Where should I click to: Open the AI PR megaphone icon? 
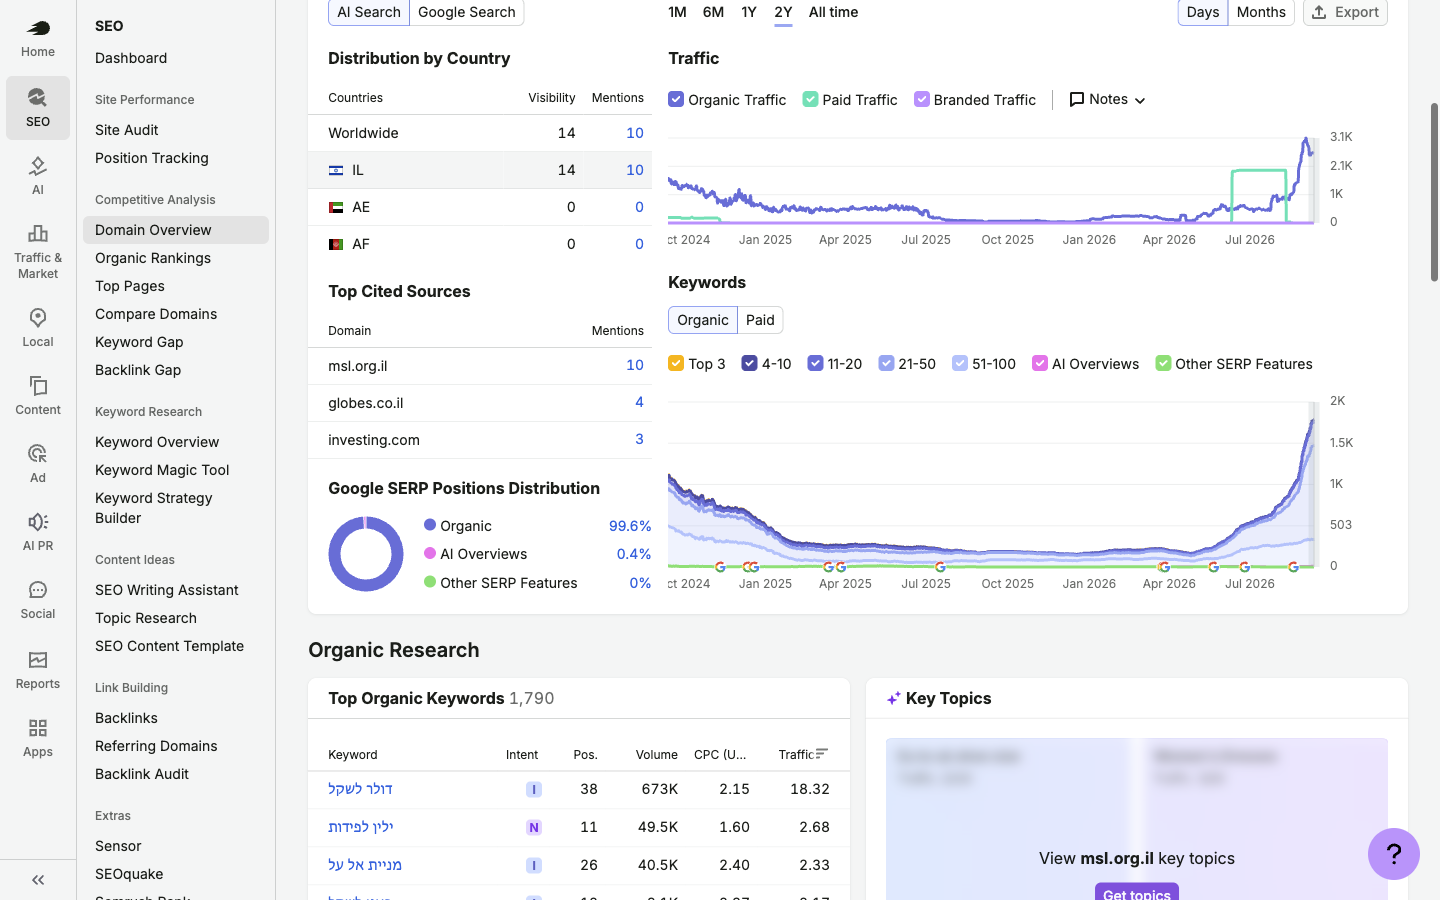point(38,522)
